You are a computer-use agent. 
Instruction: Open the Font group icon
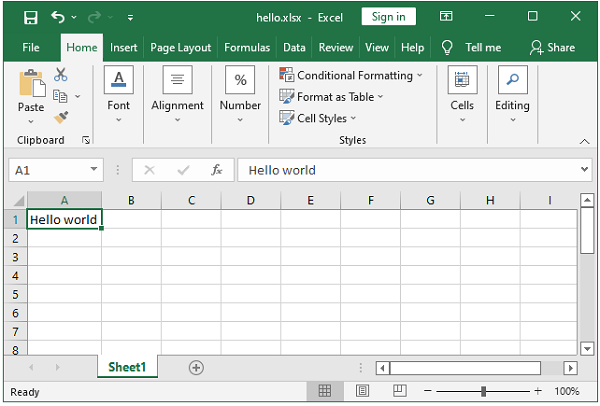[x=118, y=82]
